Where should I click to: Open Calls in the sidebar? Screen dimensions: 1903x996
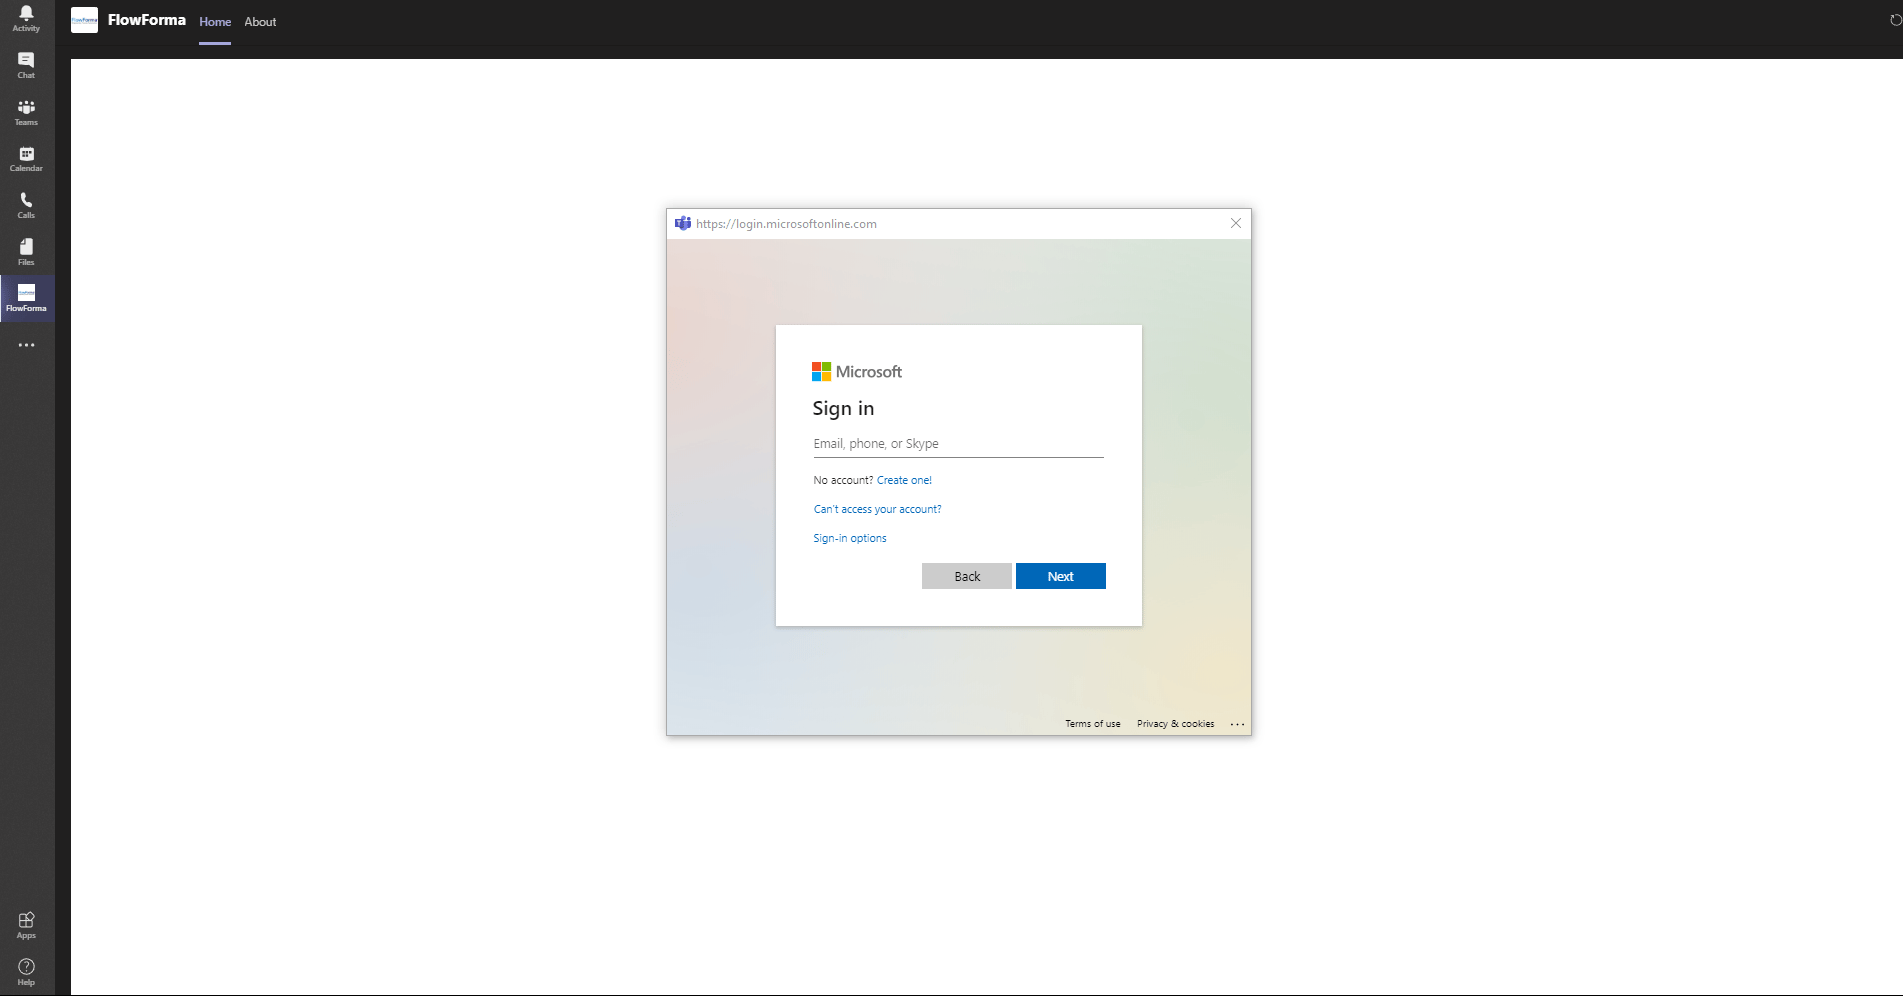pos(26,206)
